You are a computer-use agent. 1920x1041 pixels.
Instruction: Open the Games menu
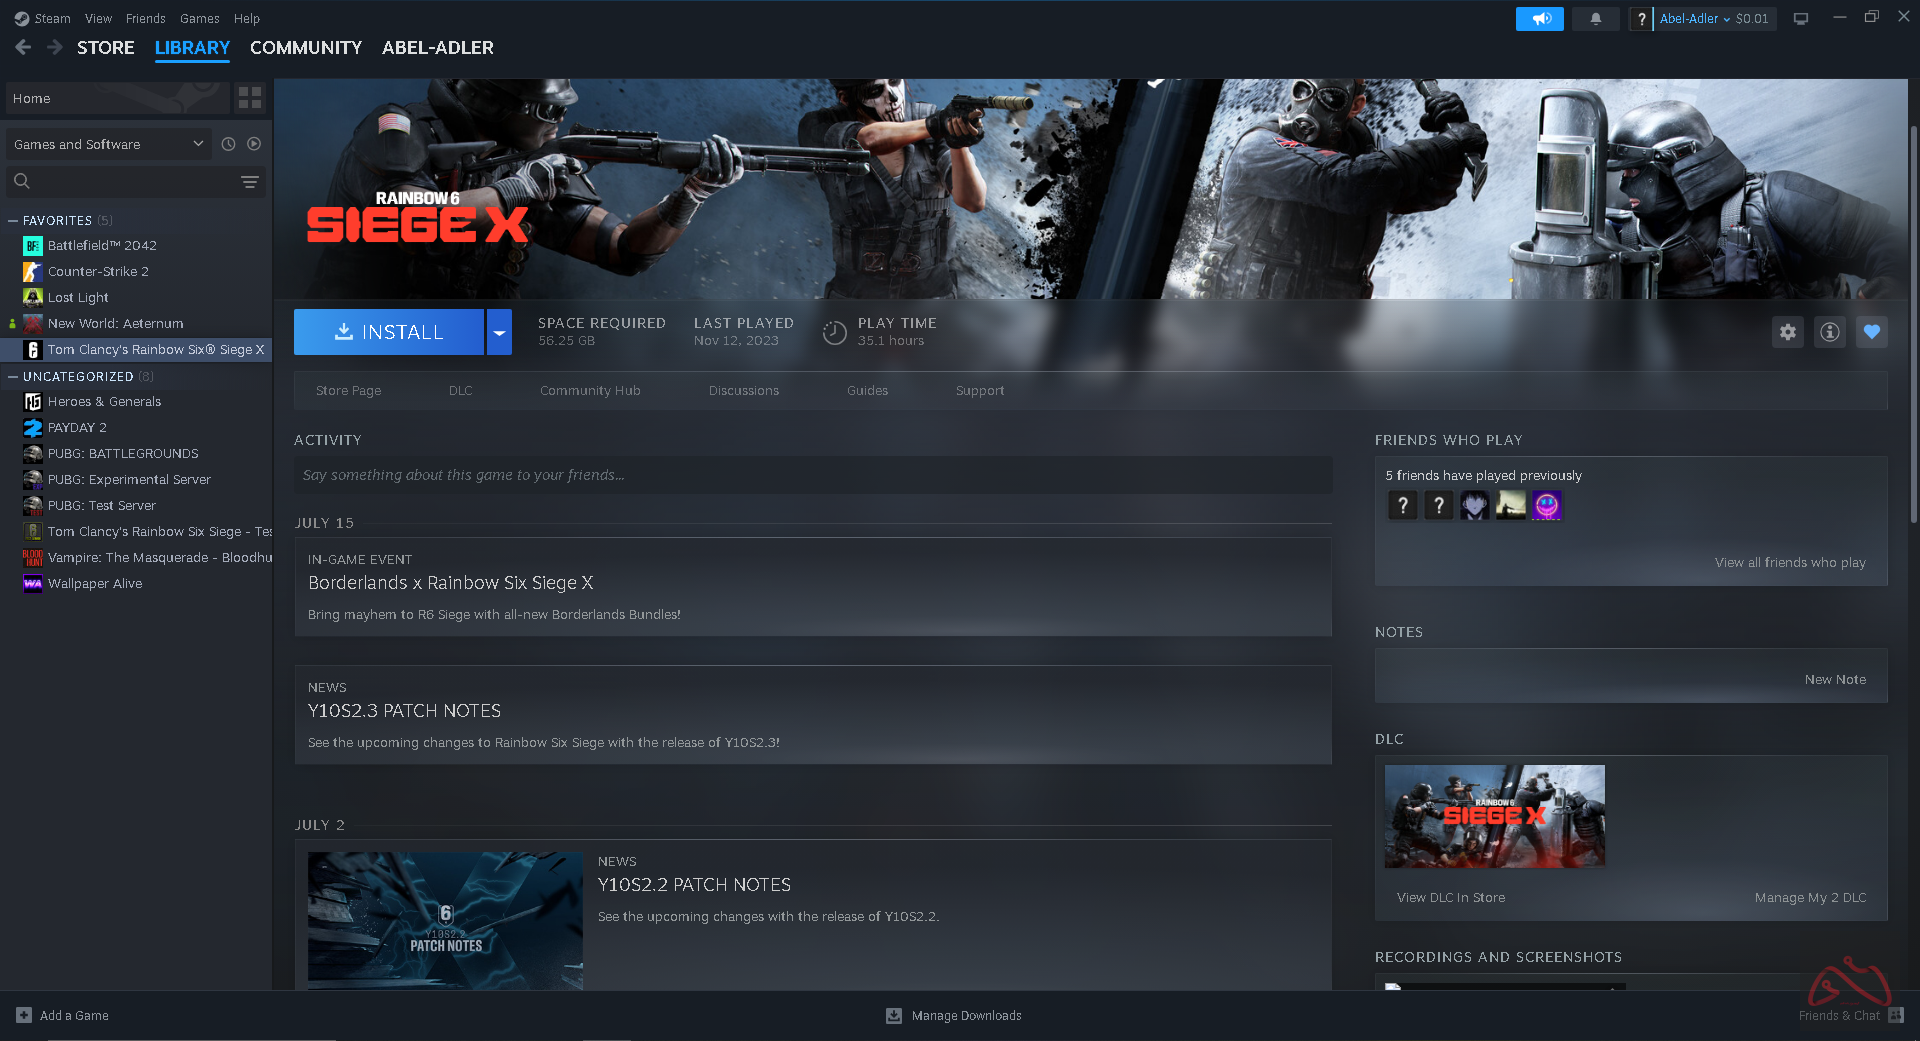[x=199, y=19]
